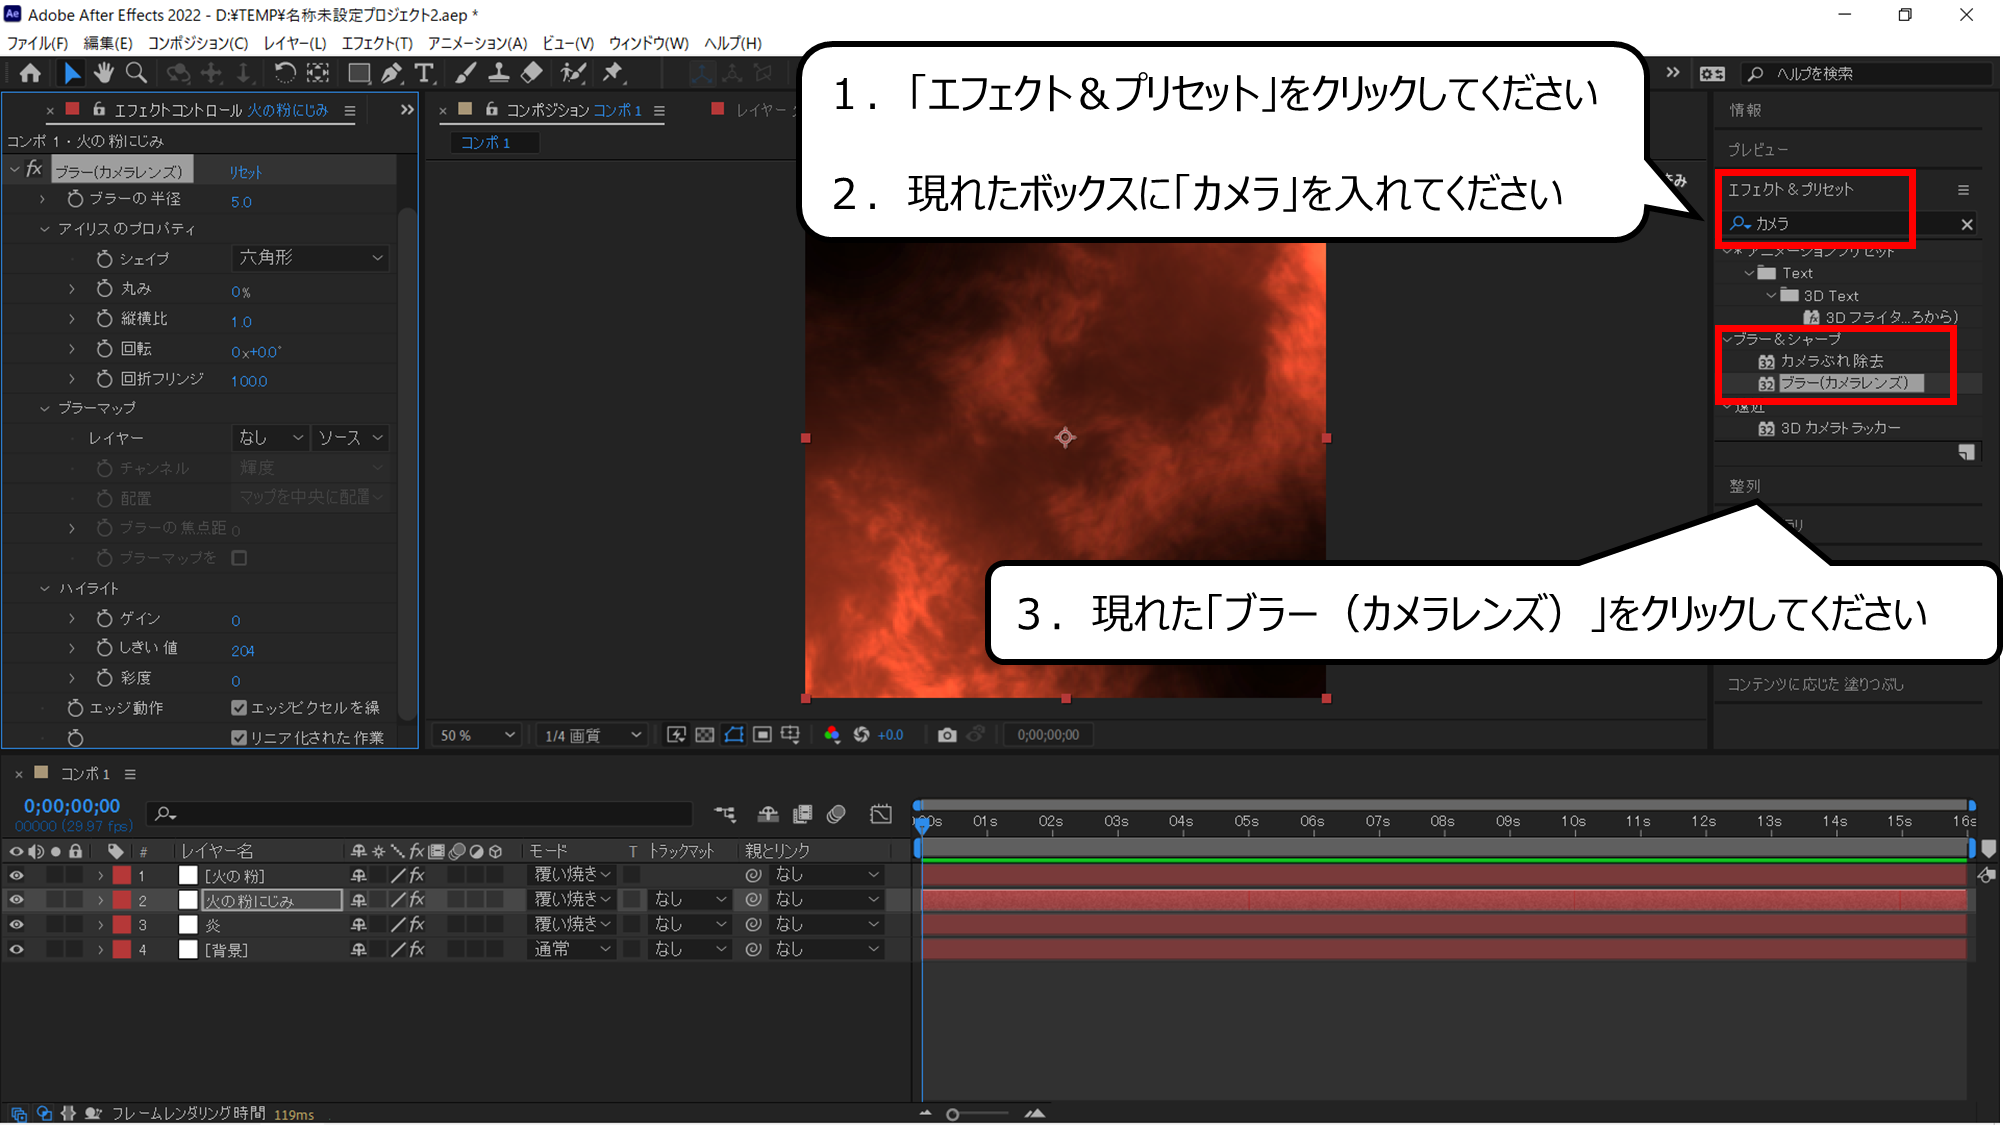Select the Brush tool
Viewport: 2003px width, 1125px height.
tap(466, 73)
